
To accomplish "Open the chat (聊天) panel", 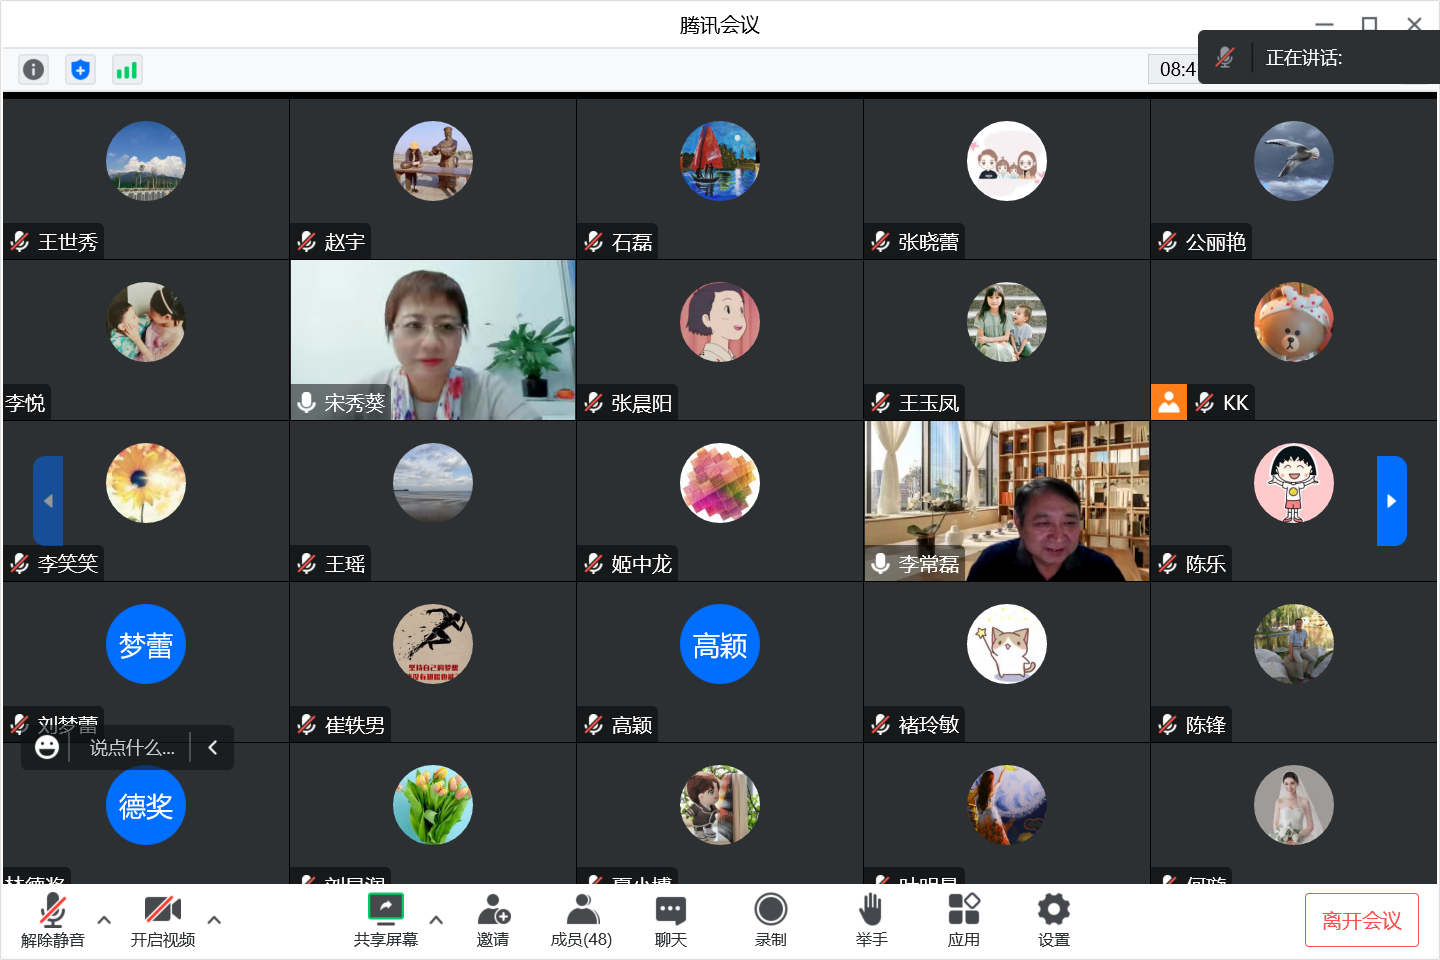I will 670,919.
